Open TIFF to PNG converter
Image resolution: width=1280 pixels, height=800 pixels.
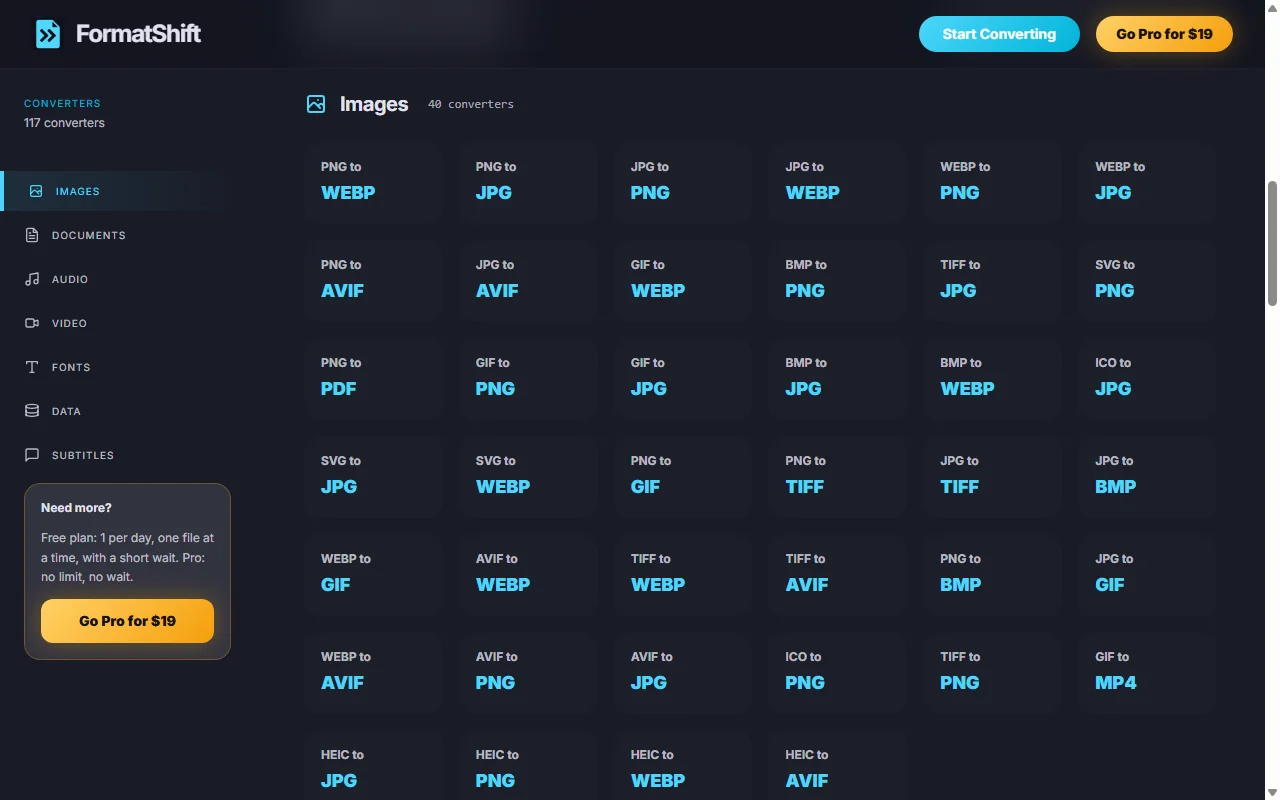(993, 671)
